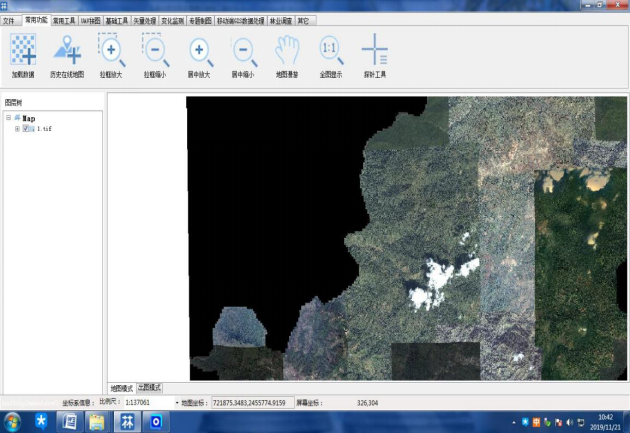630x433 pixels.
Task: Switch to the 矢量处理 tab
Action: 145,19
